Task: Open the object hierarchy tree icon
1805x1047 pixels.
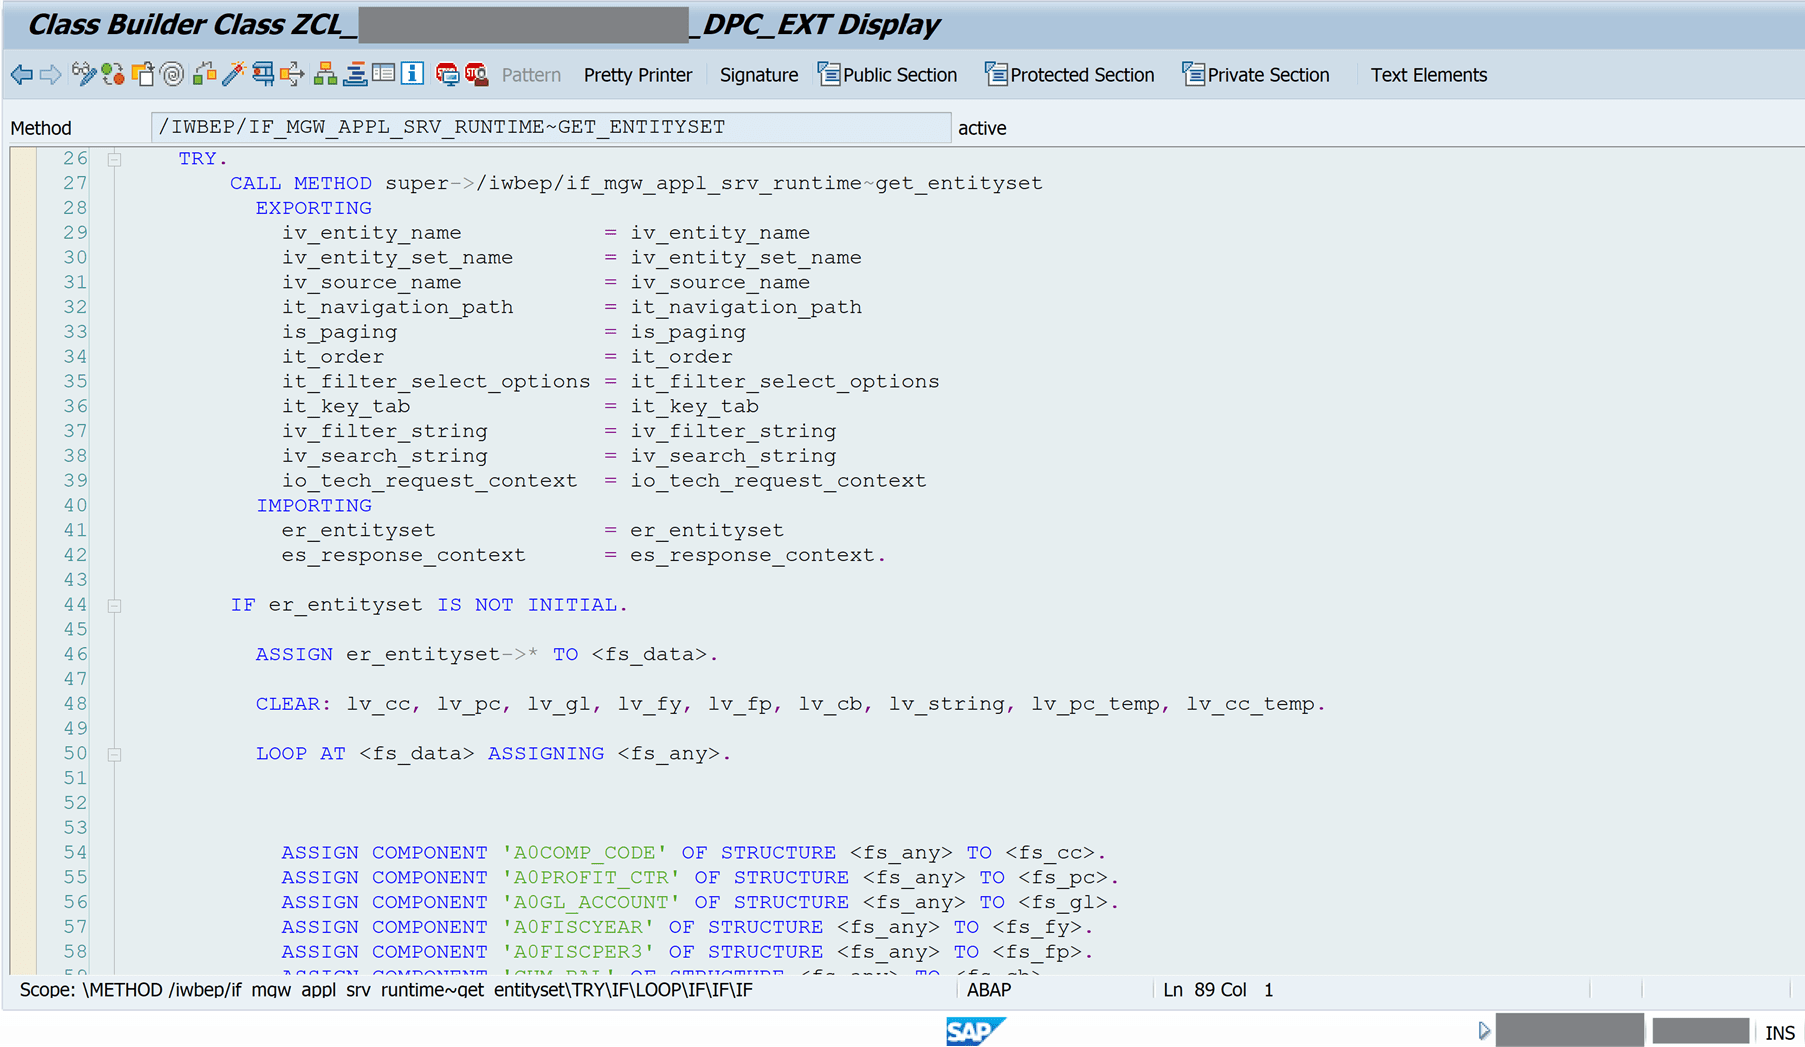Action: click(324, 74)
